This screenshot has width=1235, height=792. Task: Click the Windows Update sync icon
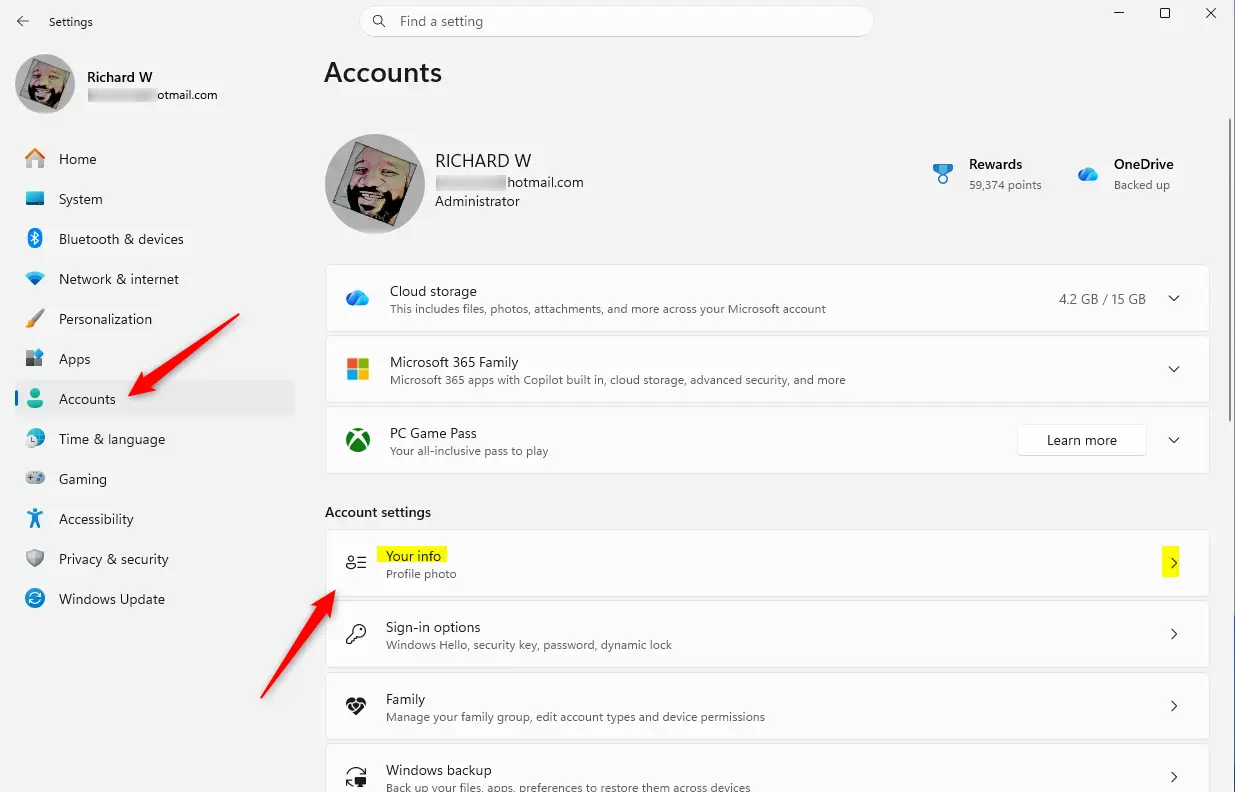[35, 599]
